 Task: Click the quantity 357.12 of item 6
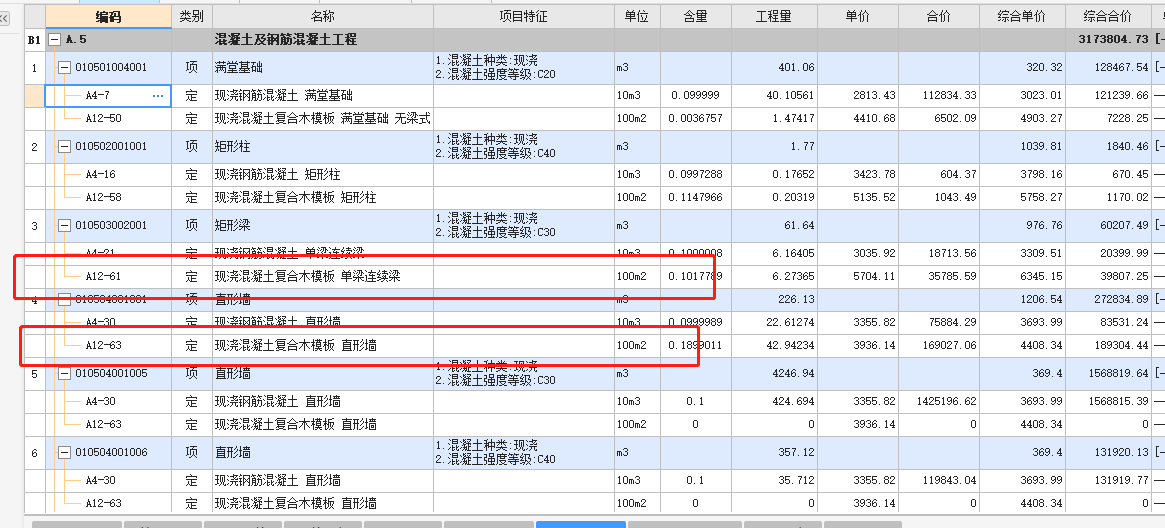click(x=796, y=452)
